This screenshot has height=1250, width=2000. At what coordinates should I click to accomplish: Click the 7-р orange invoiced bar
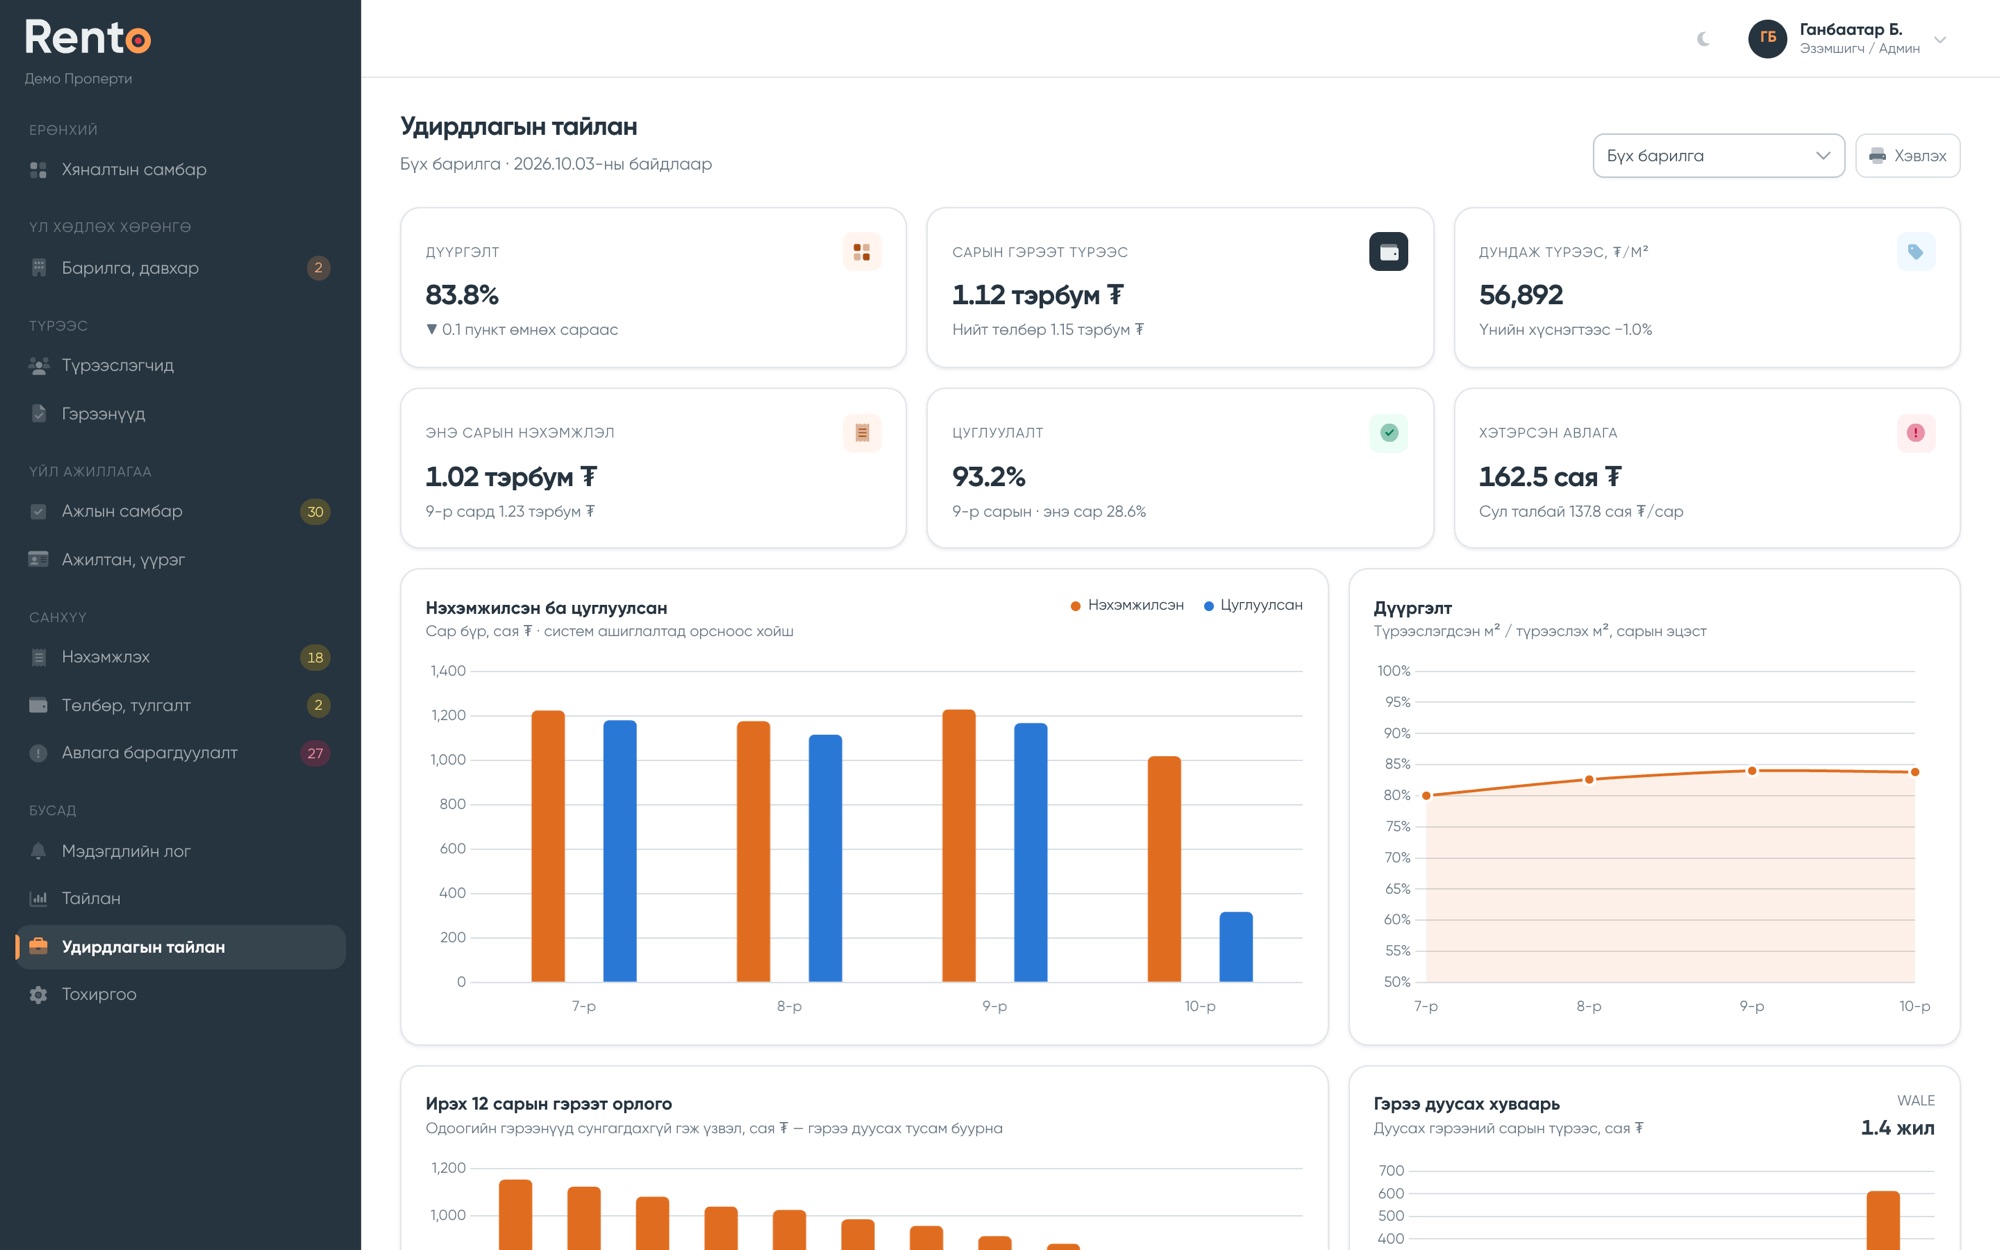coord(548,846)
